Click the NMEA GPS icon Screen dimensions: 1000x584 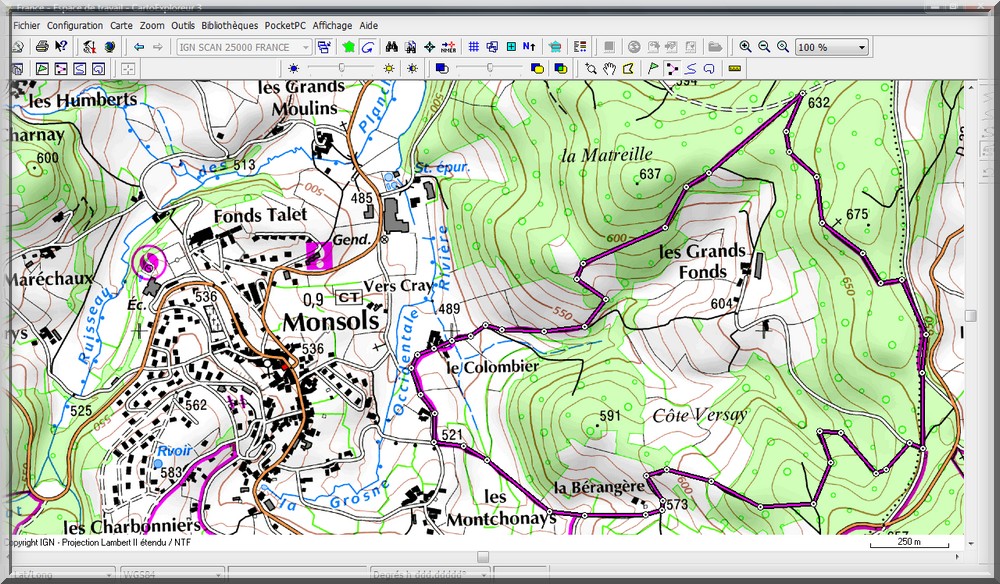point(448,47)
